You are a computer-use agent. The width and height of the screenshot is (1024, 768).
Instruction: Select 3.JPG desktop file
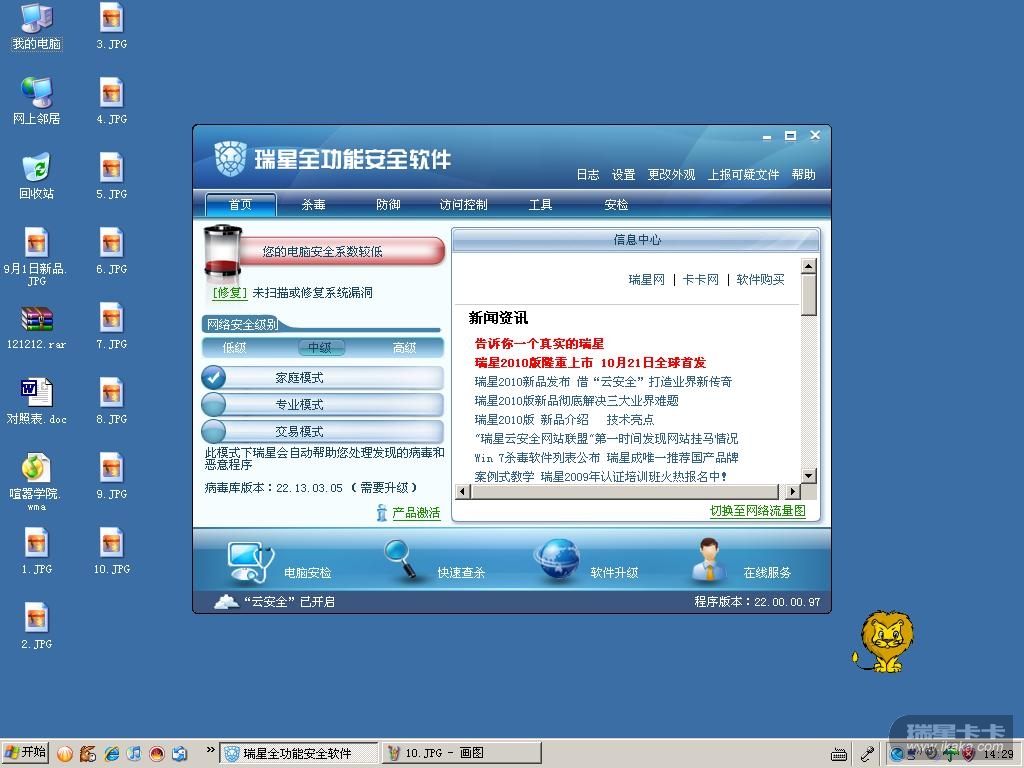point(112,26)
